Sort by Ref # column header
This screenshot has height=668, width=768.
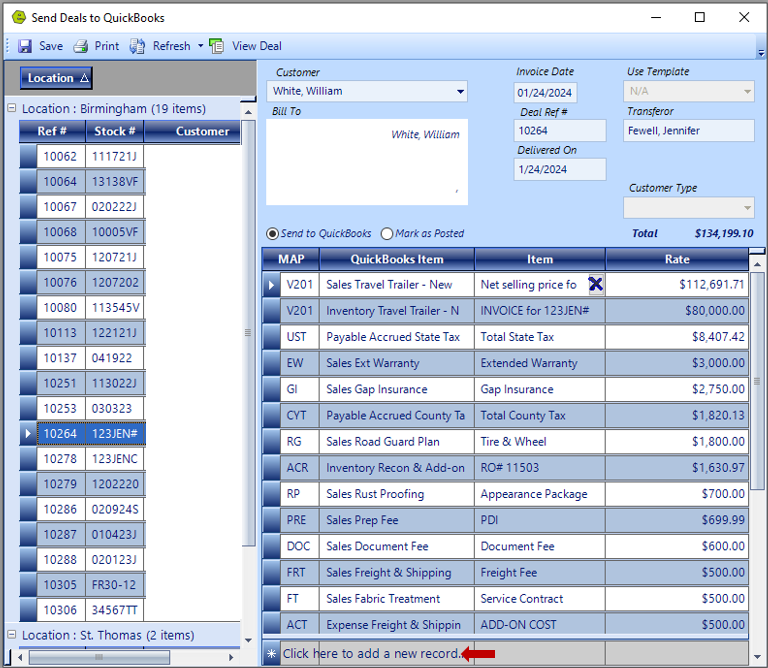[x=52, y=131]
